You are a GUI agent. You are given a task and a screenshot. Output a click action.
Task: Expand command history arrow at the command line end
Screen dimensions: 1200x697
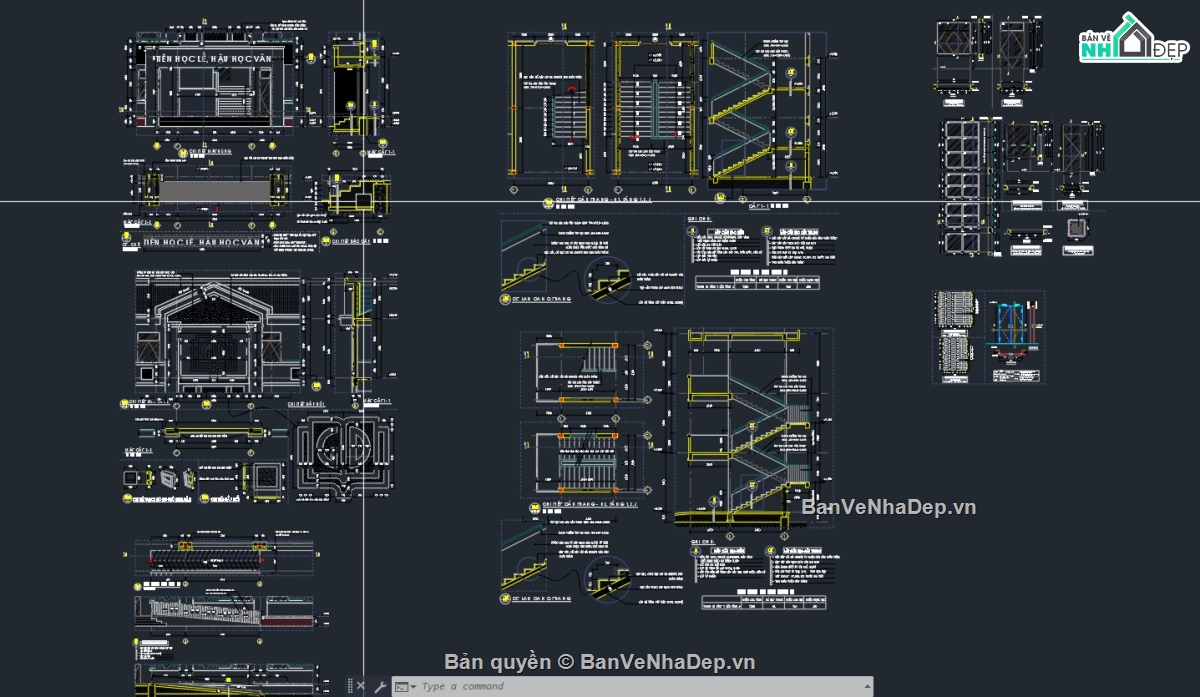867,687
